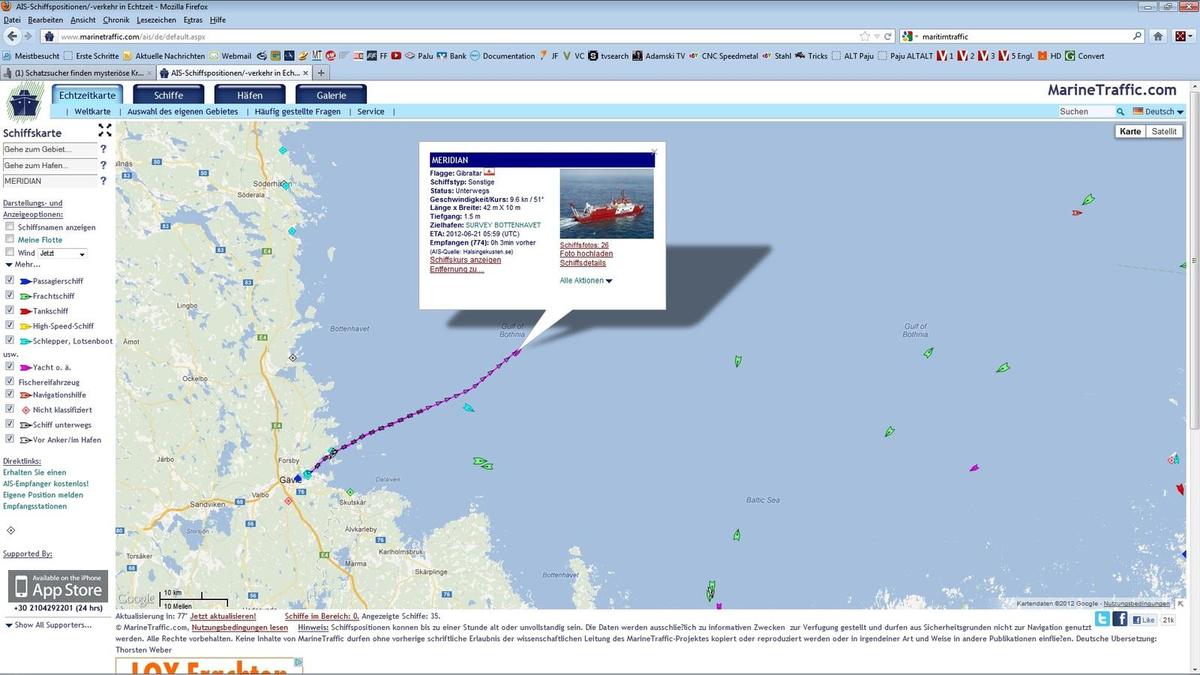Open the Firefox home page icon
The width and height of the screenshot is (1200, 675).
tap(1158, 36)
